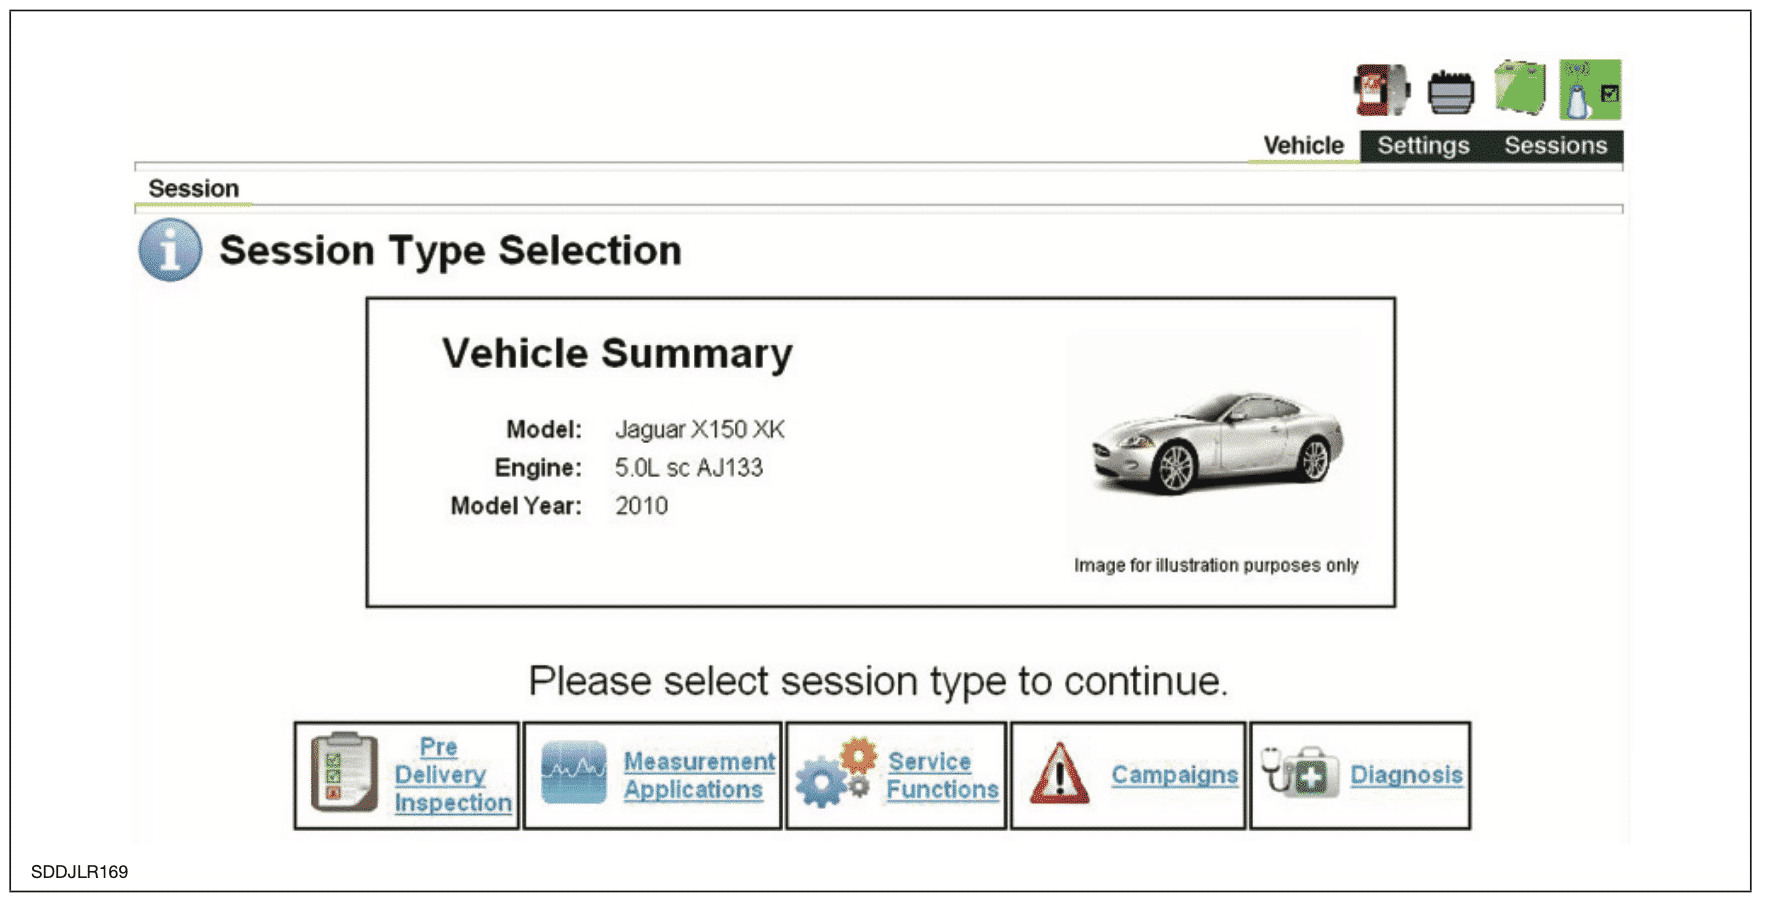The width and height of the screenshot is (1772, 912).
Task: Click the silver Jaguar XK vehicle image
Action: 1217,443
